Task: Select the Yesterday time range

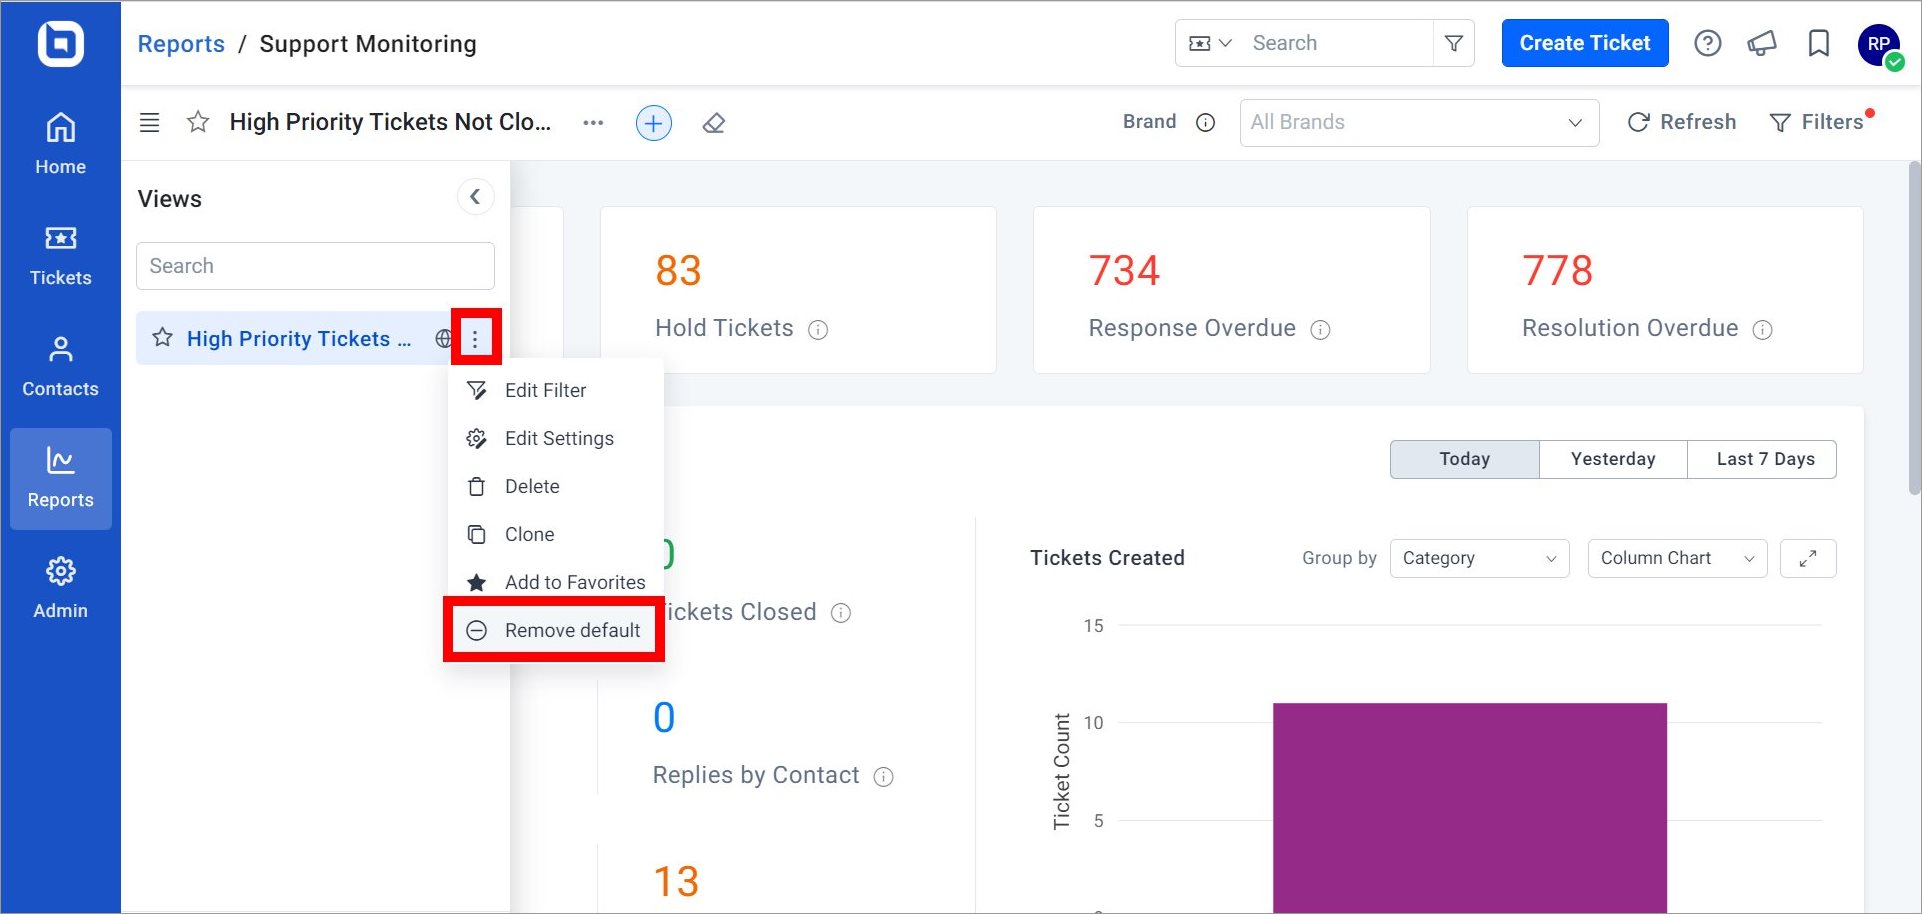Action: point(1613,459)
